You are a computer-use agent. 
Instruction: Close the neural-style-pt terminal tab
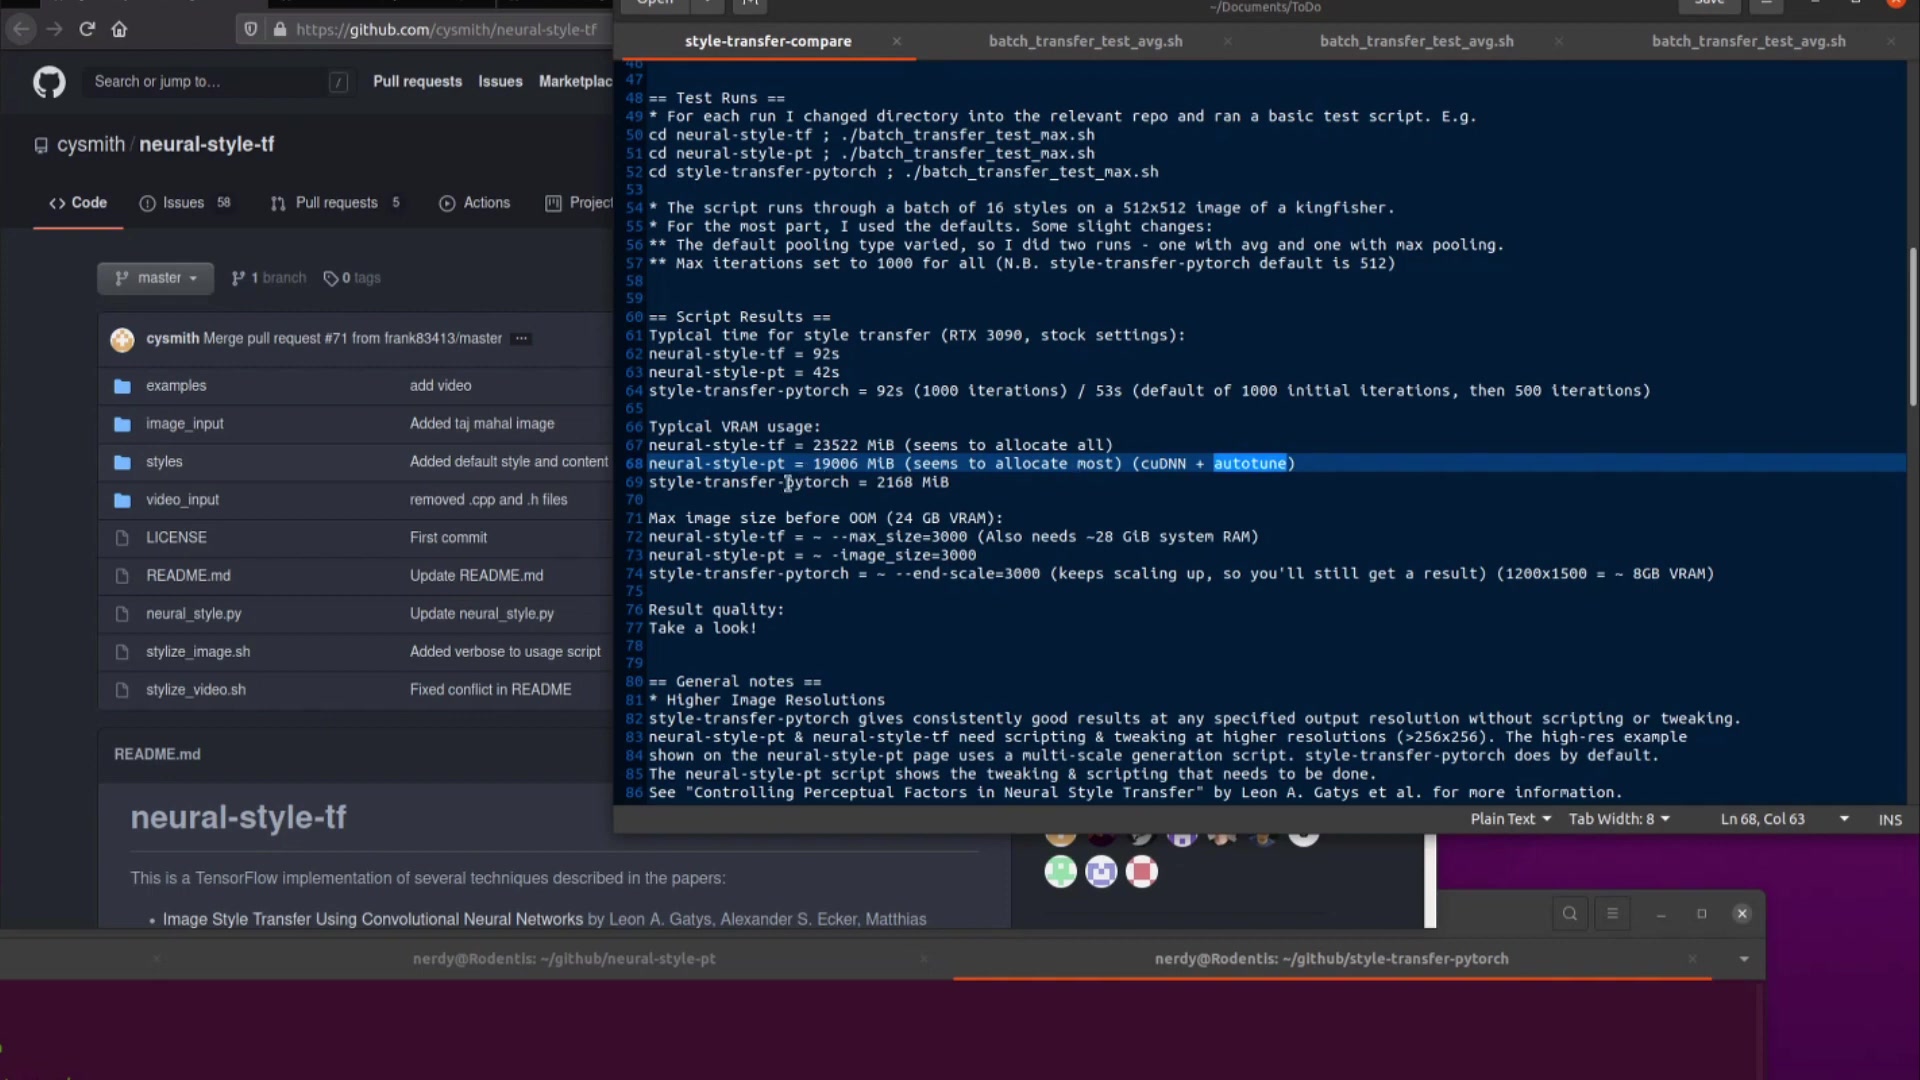(924, 958)
